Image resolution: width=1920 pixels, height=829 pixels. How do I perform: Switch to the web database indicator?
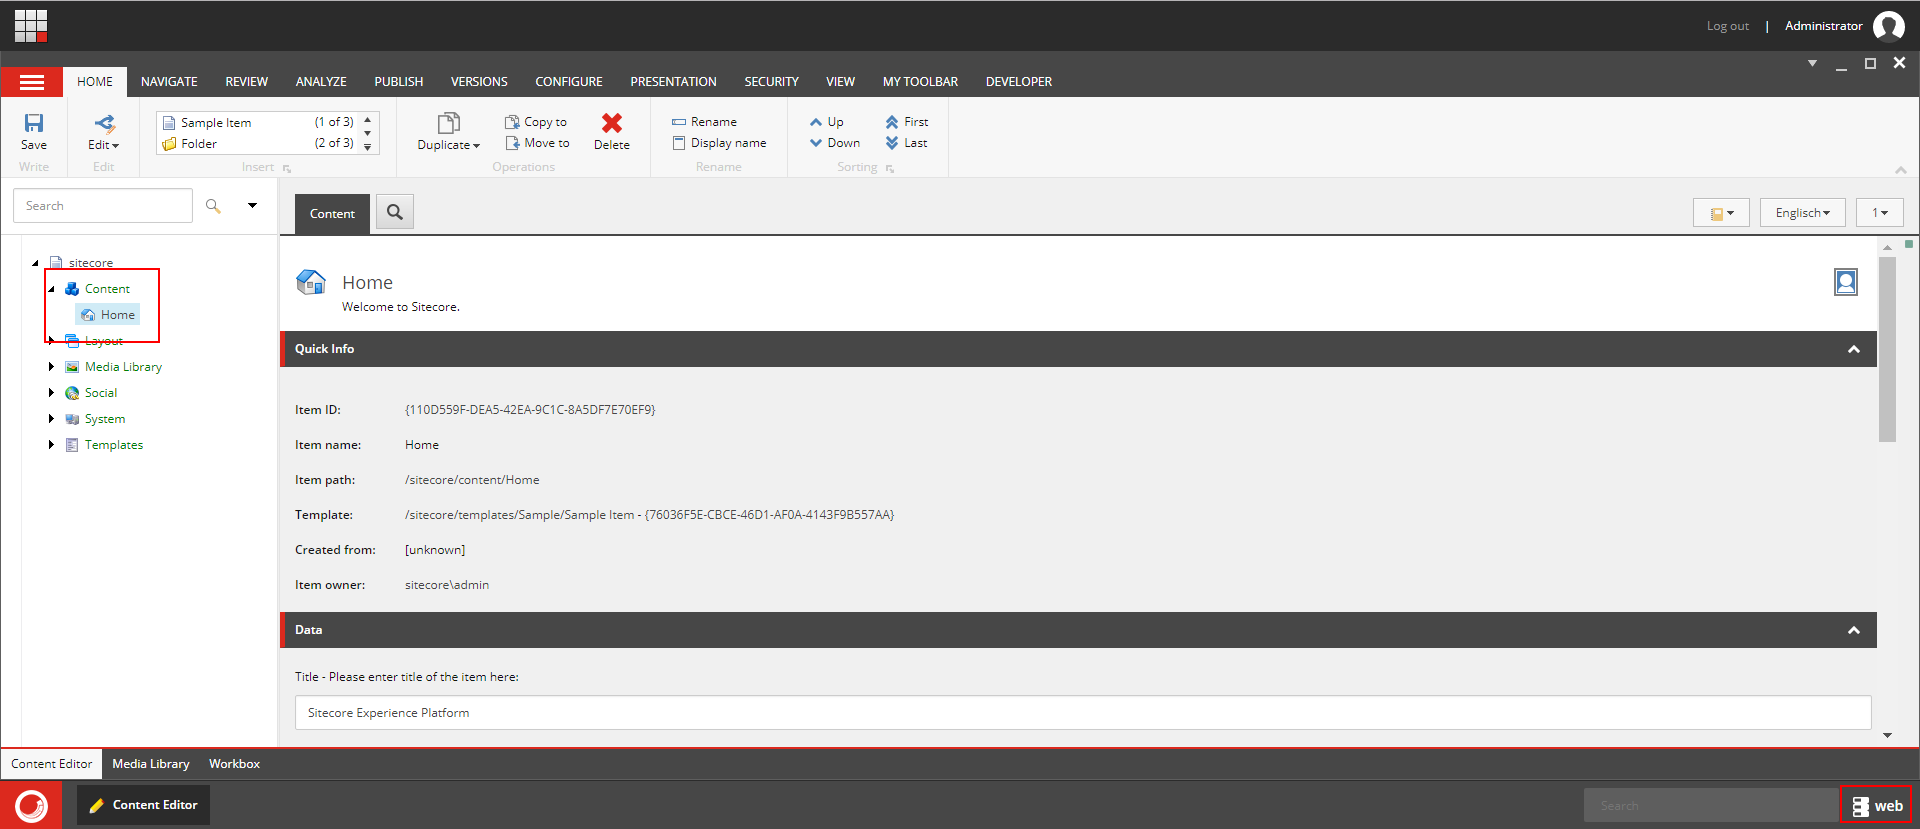tap(1876, 806)
